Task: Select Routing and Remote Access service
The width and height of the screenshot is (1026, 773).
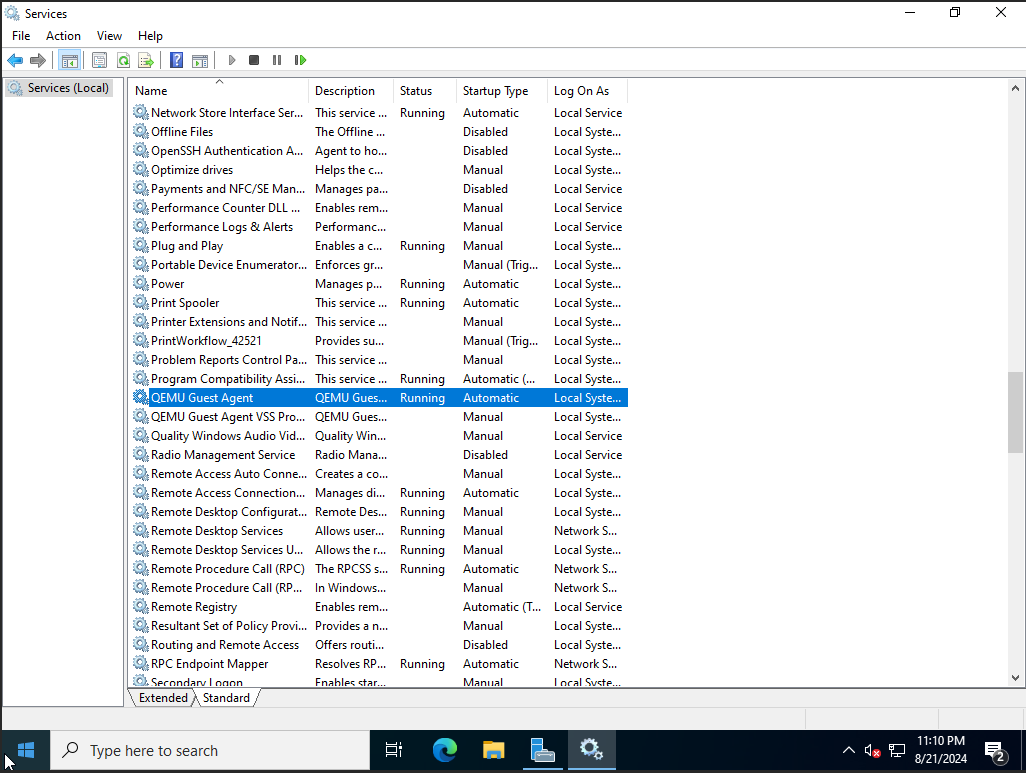Action: (380, 644)
